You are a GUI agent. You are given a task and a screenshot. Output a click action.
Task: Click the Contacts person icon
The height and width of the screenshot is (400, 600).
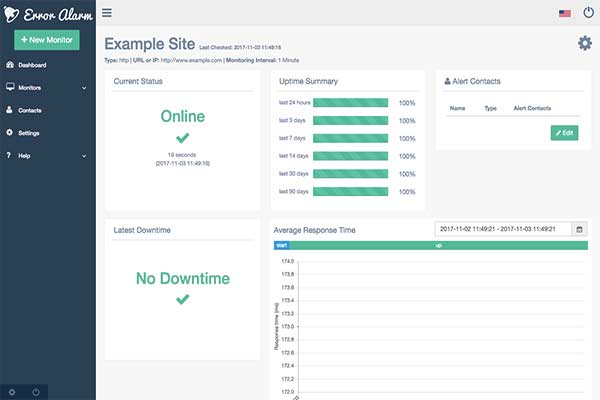[x=10, y=110]
